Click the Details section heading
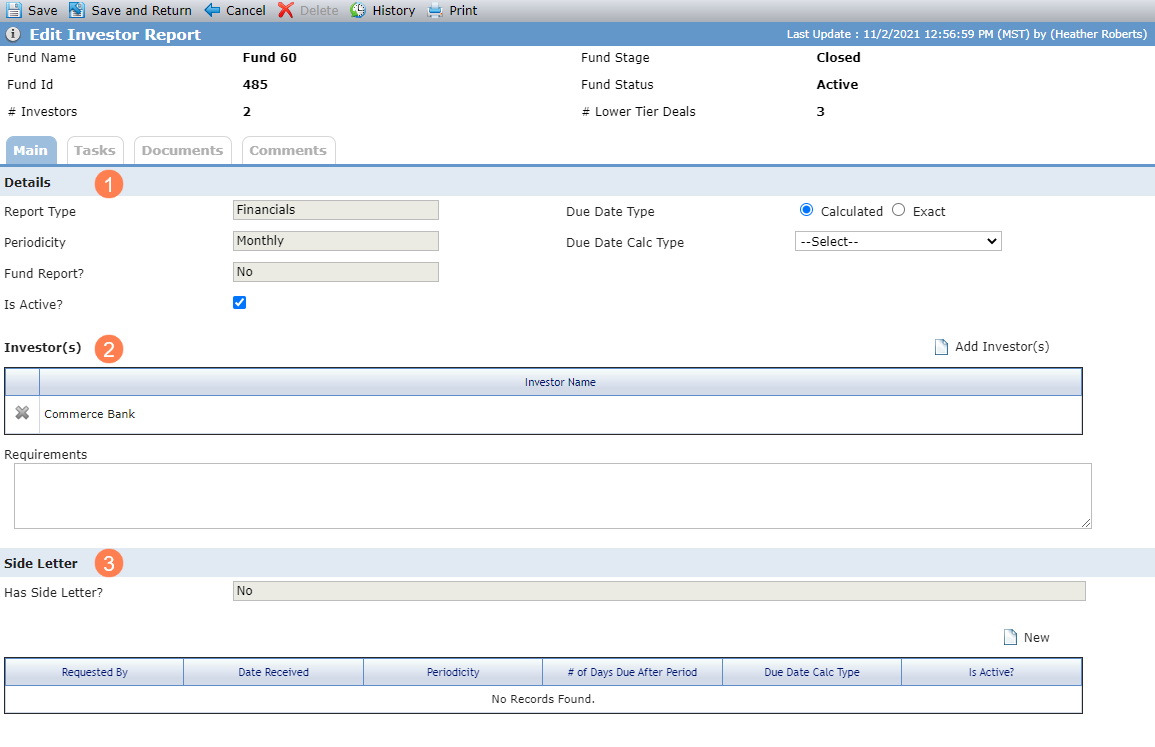This screenshot has width=1155, height=747. (27, 183)
